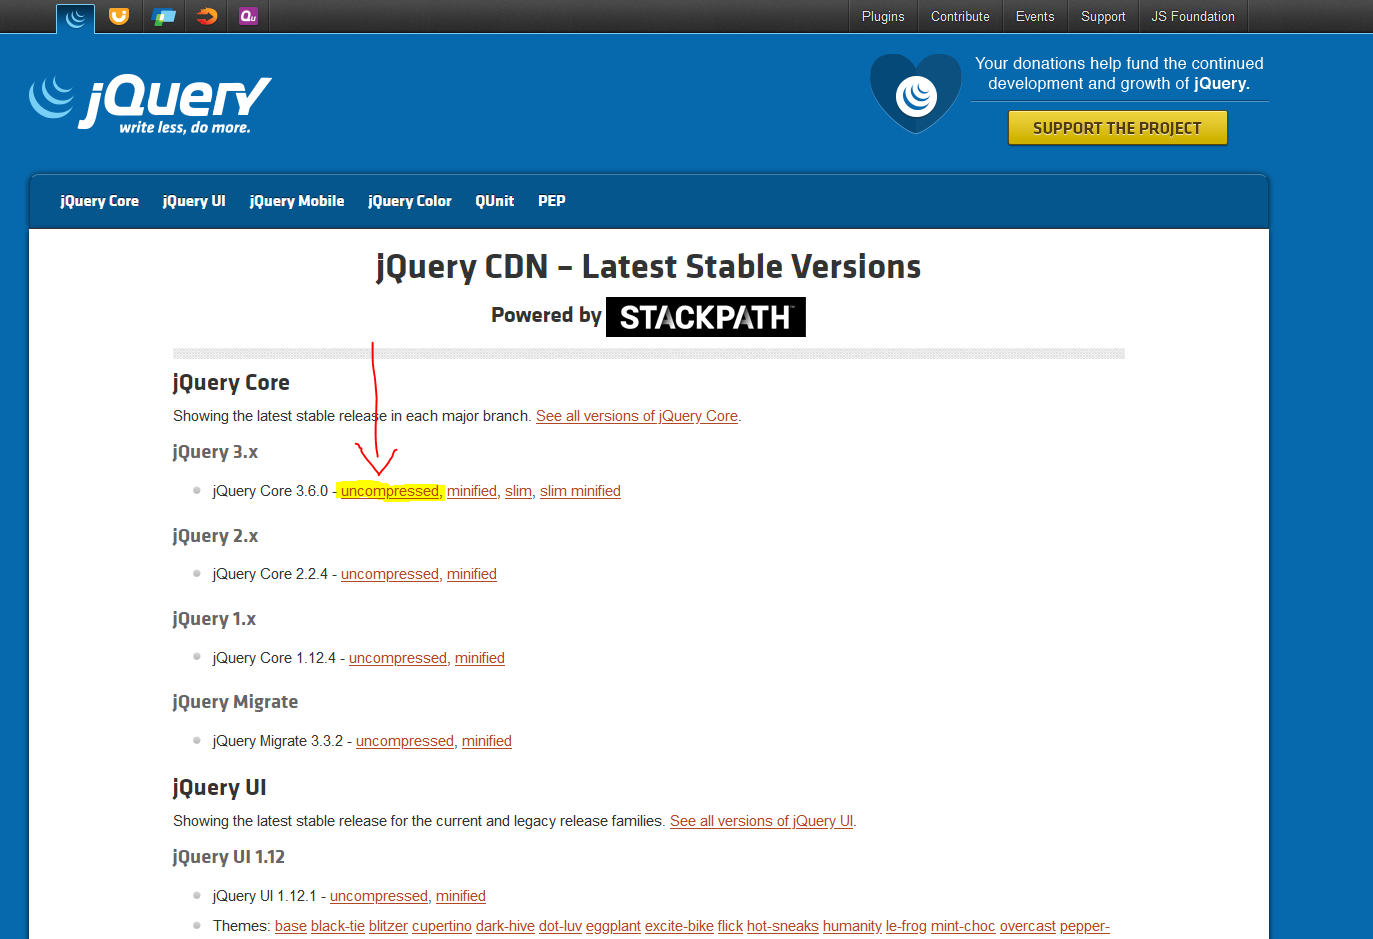Open the jQuery project icon in top bar
This screenshot has width=1373, height=939.
[x=76, y=17]
